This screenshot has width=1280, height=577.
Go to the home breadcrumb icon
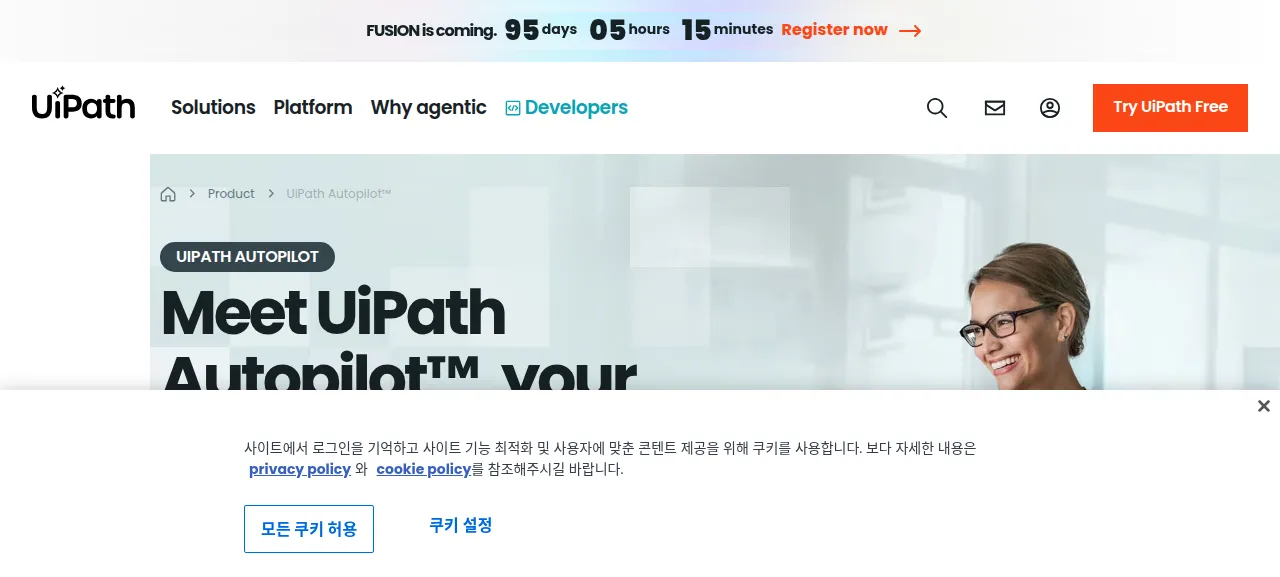168,194
